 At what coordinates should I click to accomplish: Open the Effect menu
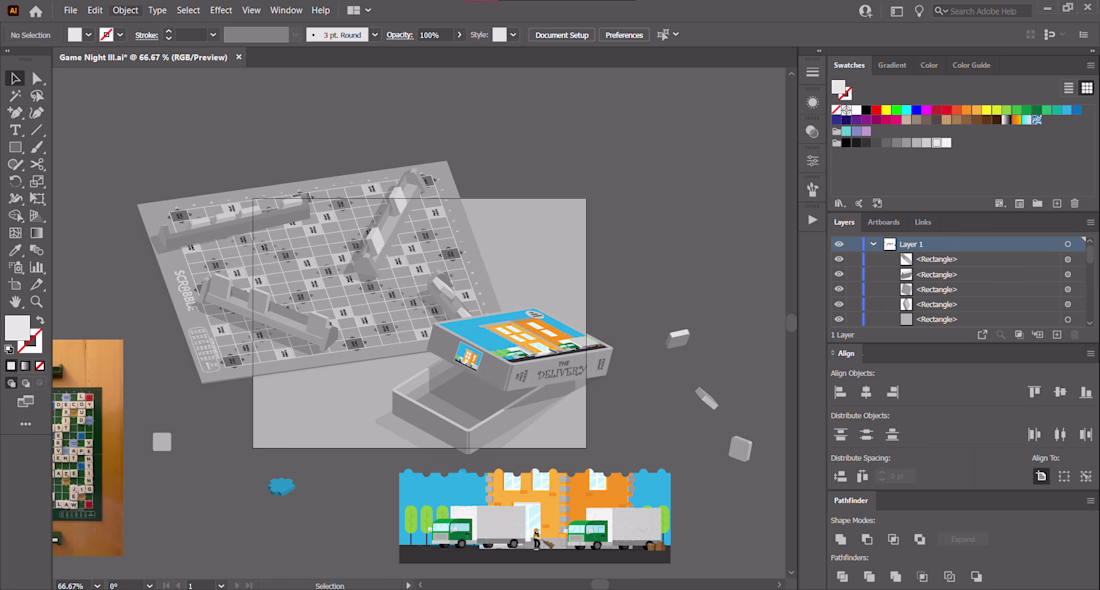220,11
